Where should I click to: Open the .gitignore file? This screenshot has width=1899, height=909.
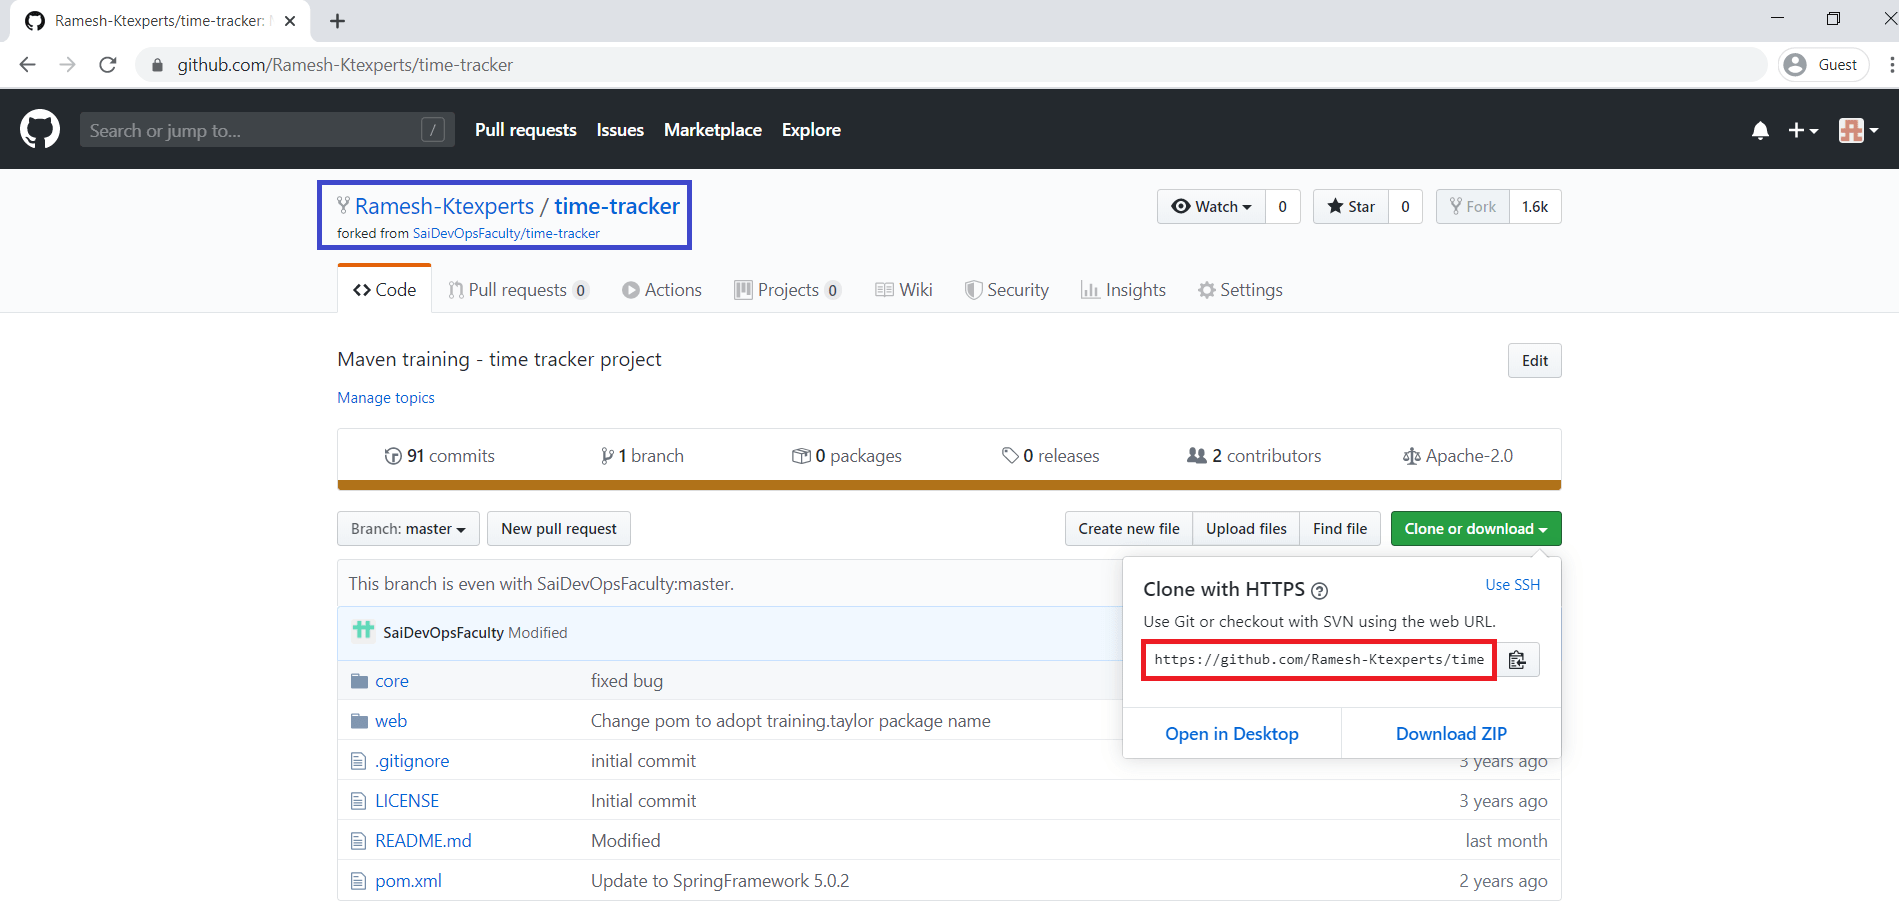412,761
